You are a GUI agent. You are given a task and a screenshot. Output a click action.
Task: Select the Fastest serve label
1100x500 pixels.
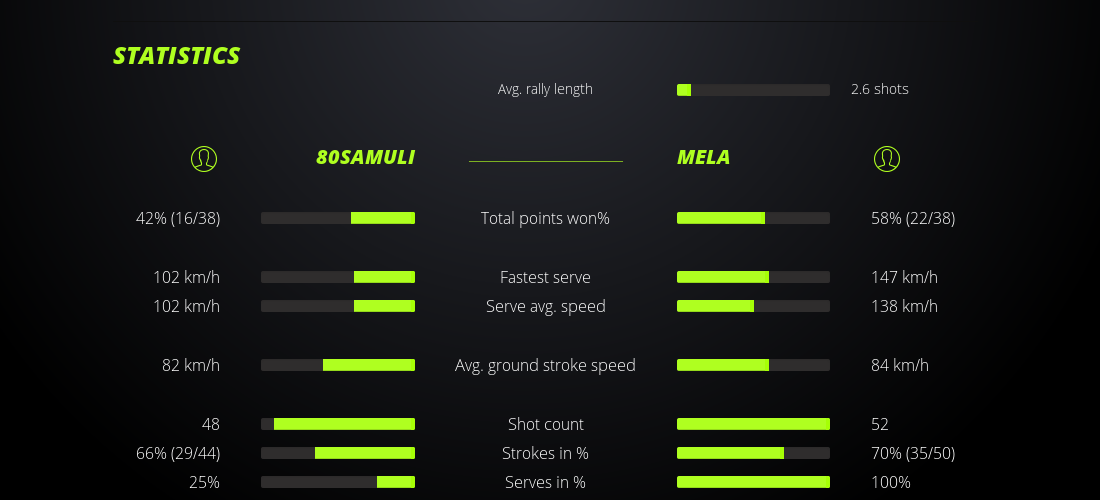click(x=545, y=277)
